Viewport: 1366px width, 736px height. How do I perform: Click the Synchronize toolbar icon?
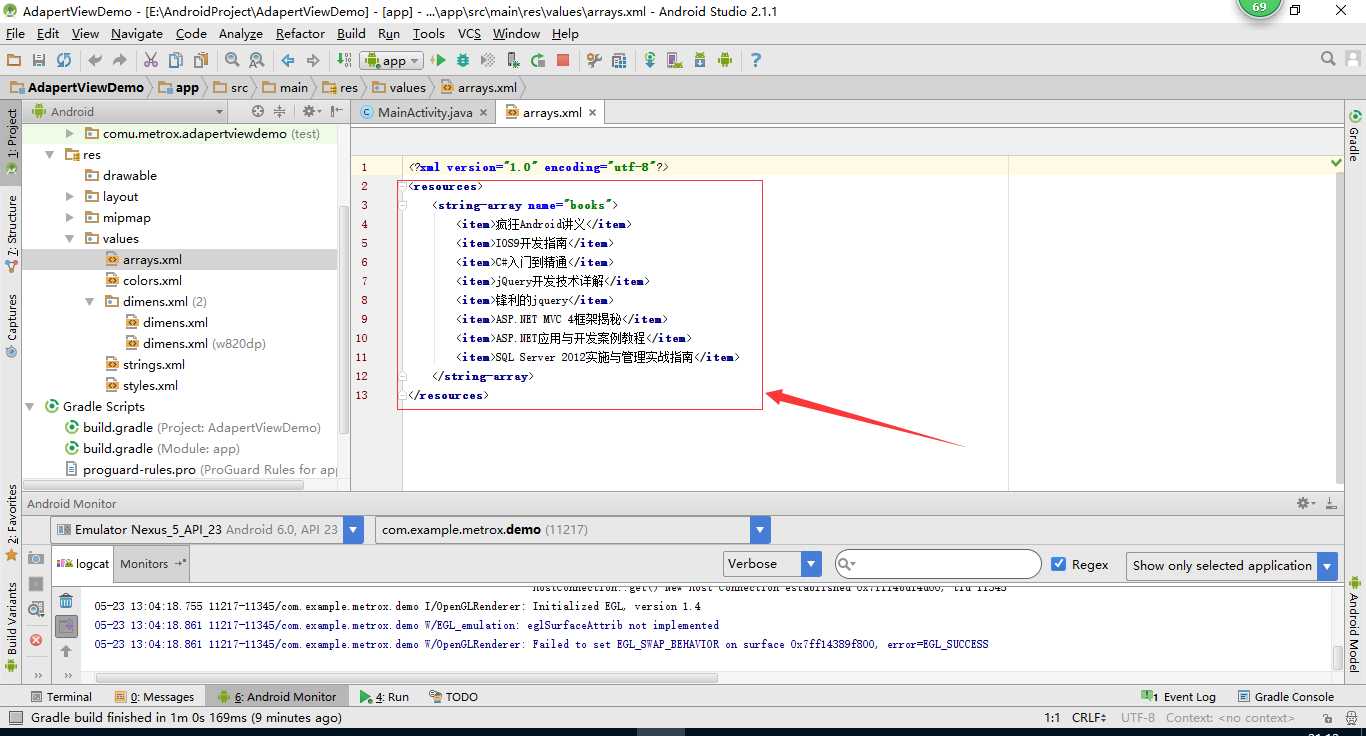[64, 61]
